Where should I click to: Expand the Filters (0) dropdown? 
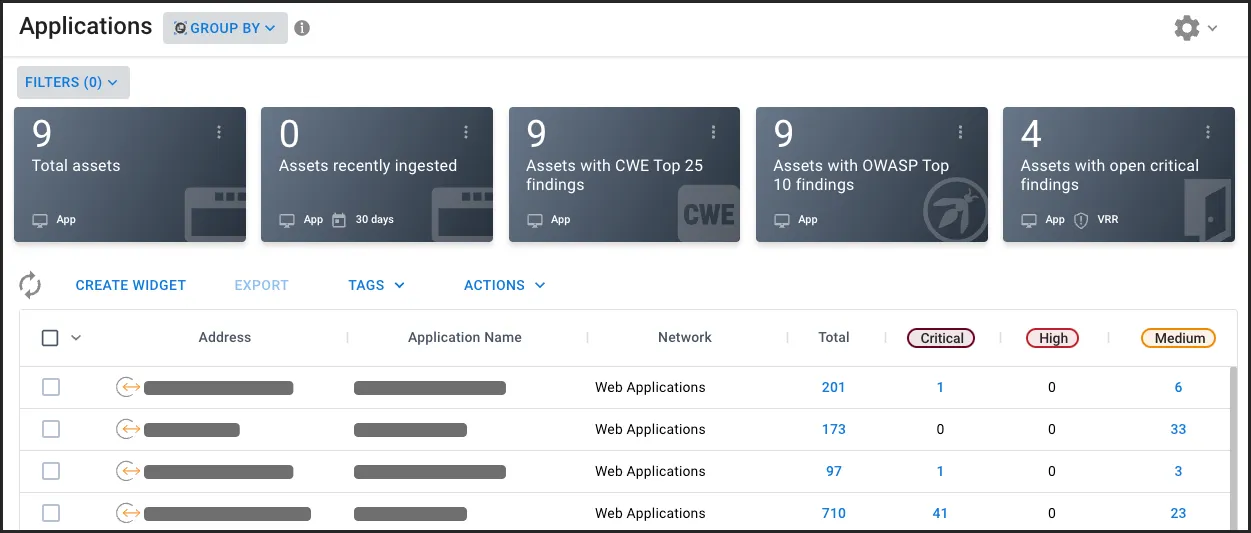coord(72,82)
